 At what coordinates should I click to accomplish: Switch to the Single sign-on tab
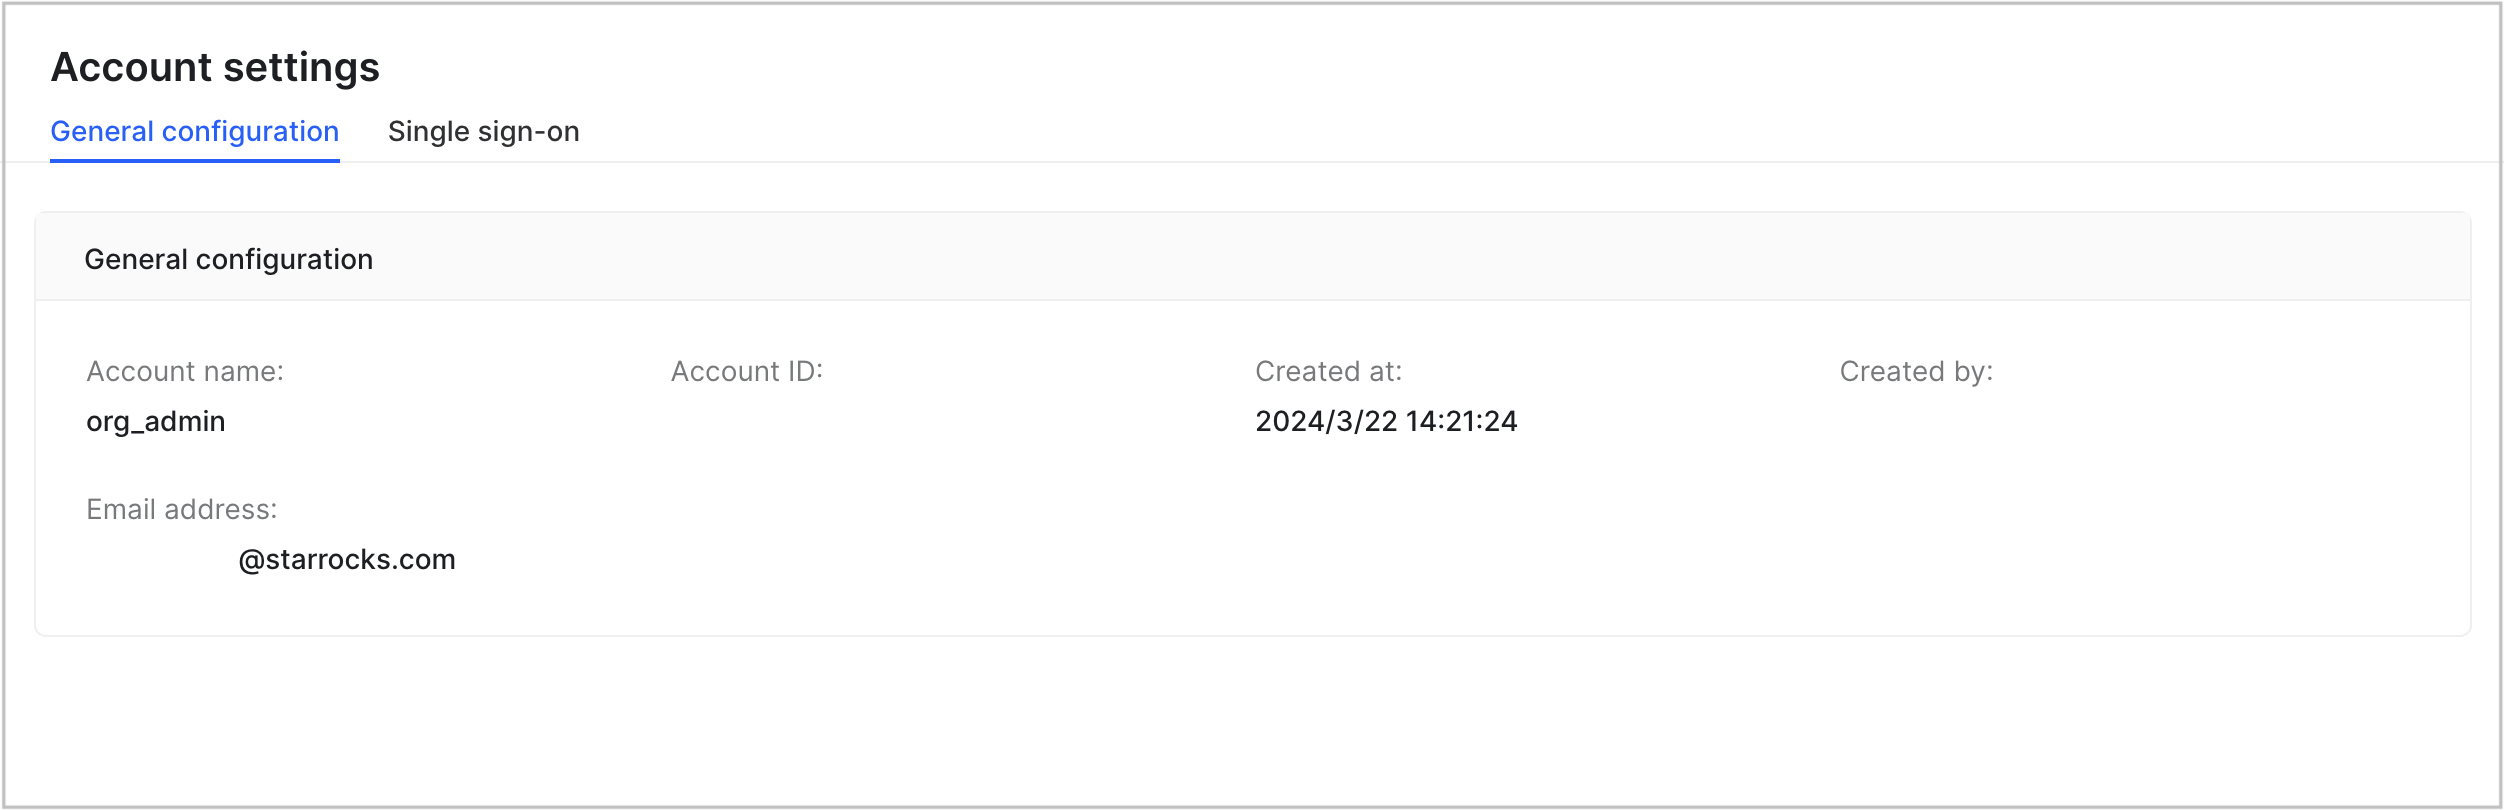coord(484,131)
